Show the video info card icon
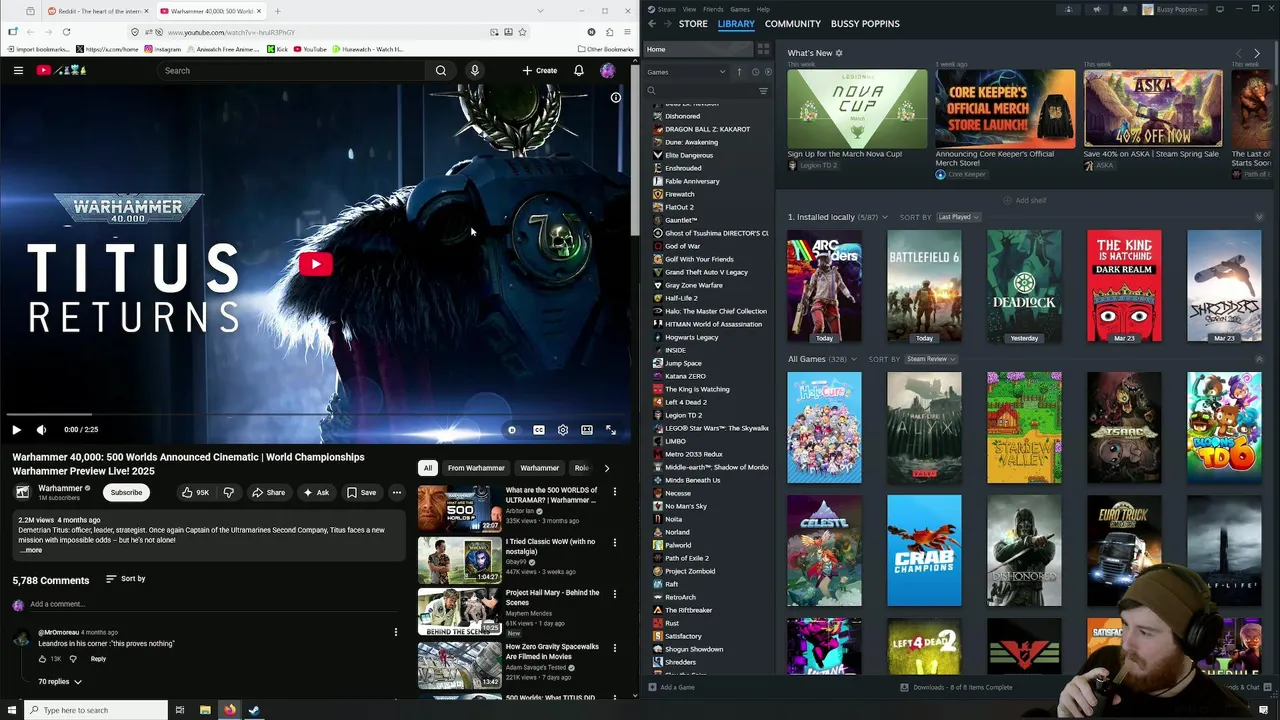The width and height of the screenshot is (1280, 720). point(616,97)
